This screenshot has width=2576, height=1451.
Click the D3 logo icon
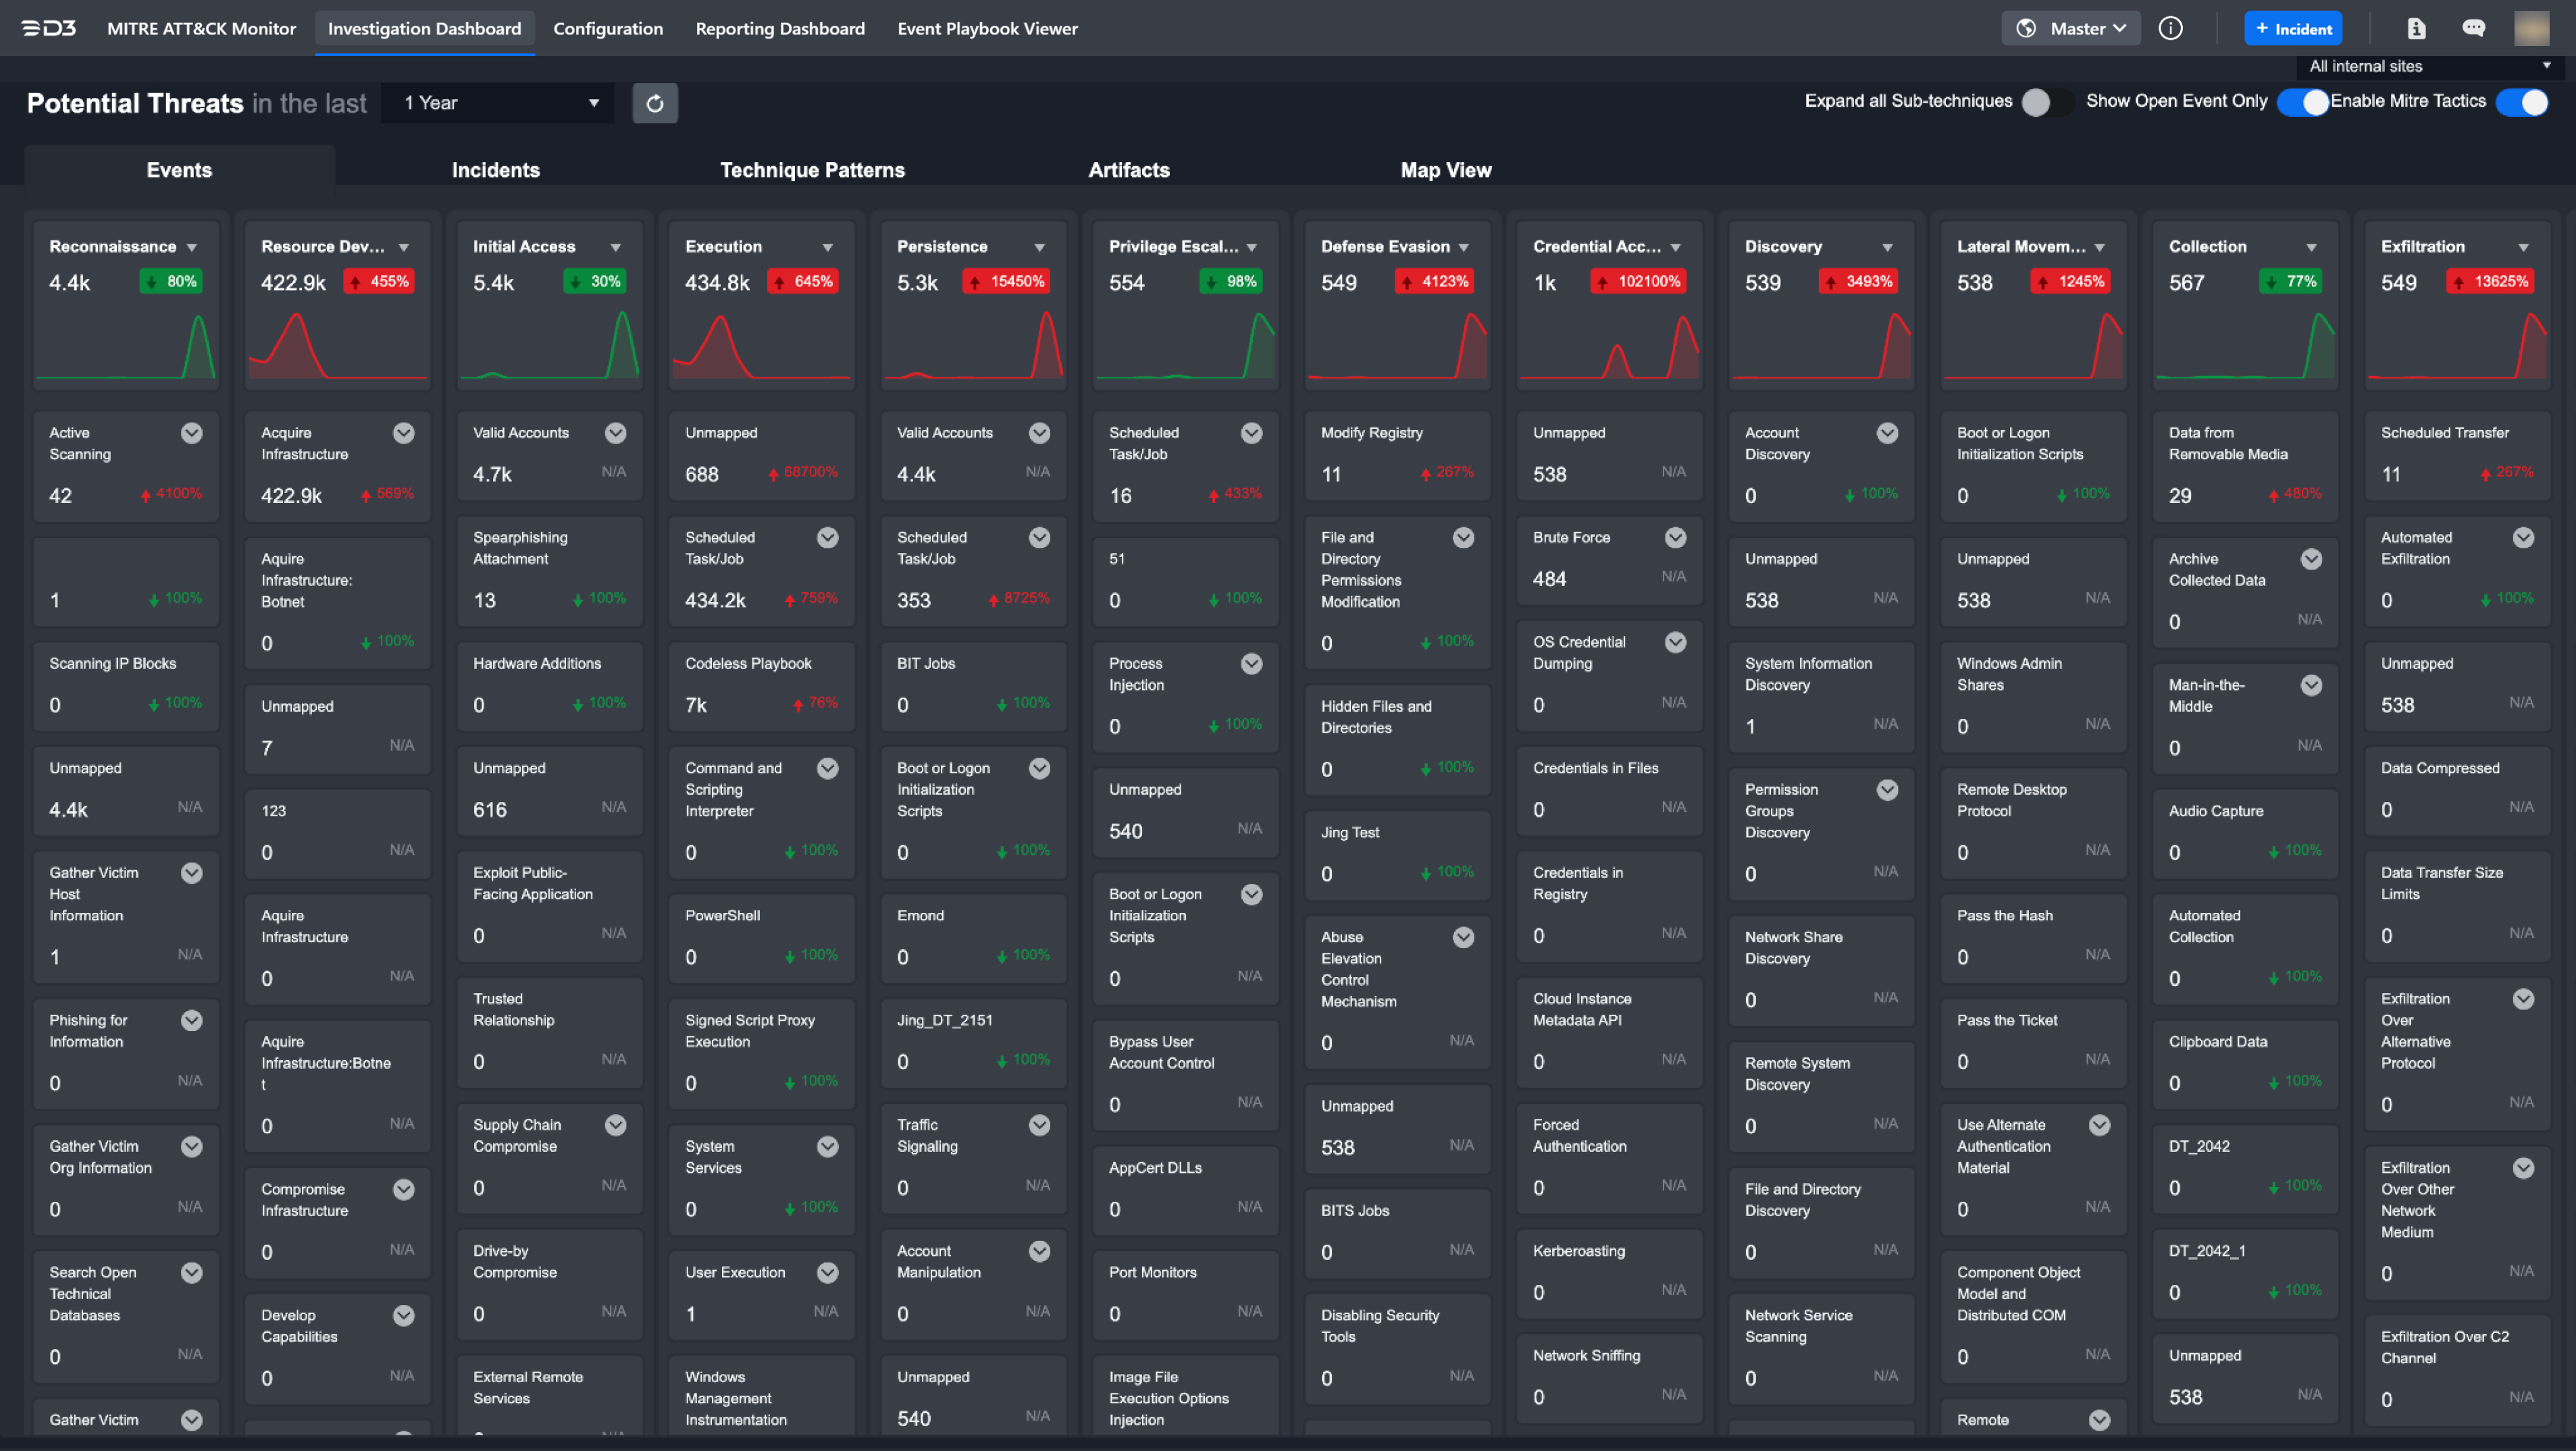49,28
